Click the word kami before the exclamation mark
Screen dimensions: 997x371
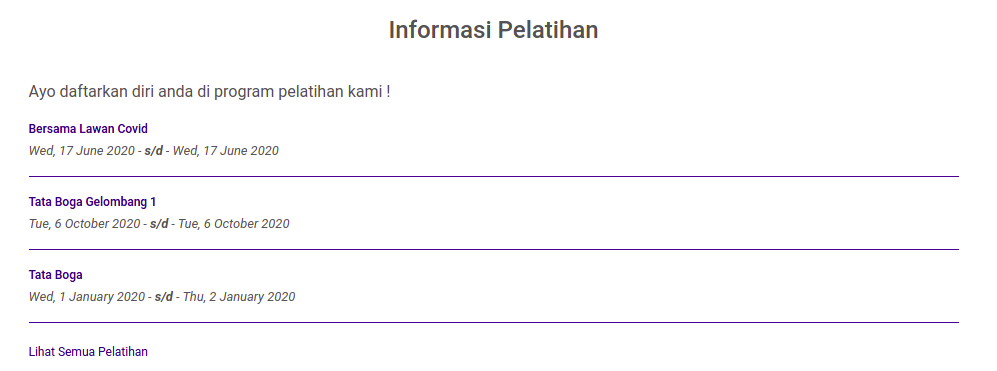pyautogui.click(x=364, y=92)
